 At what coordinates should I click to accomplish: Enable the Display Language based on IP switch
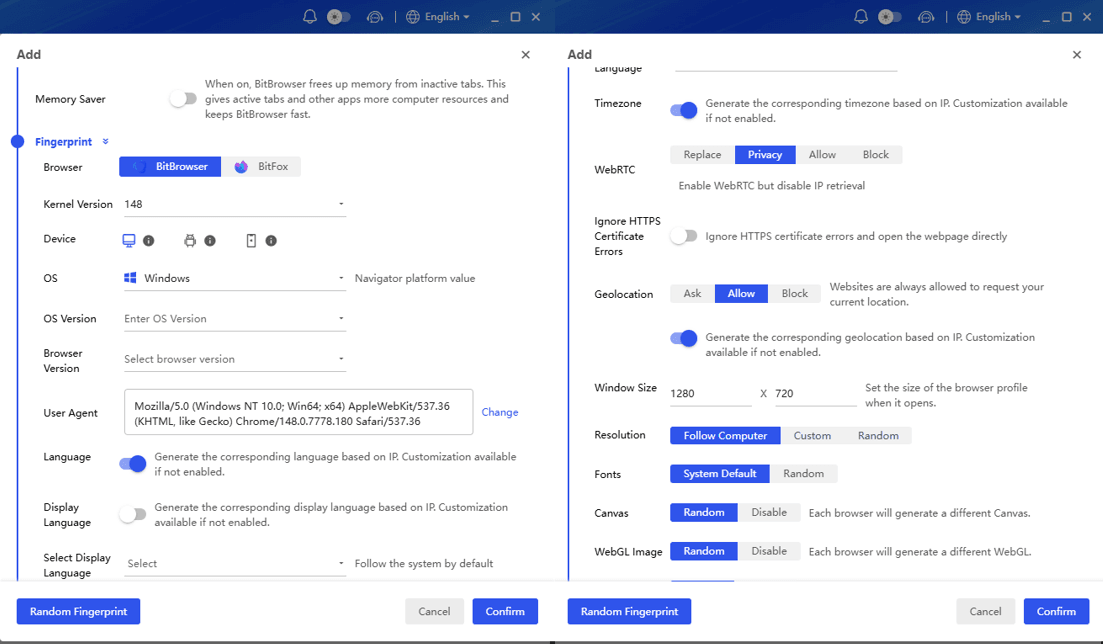tap(132, 514)
